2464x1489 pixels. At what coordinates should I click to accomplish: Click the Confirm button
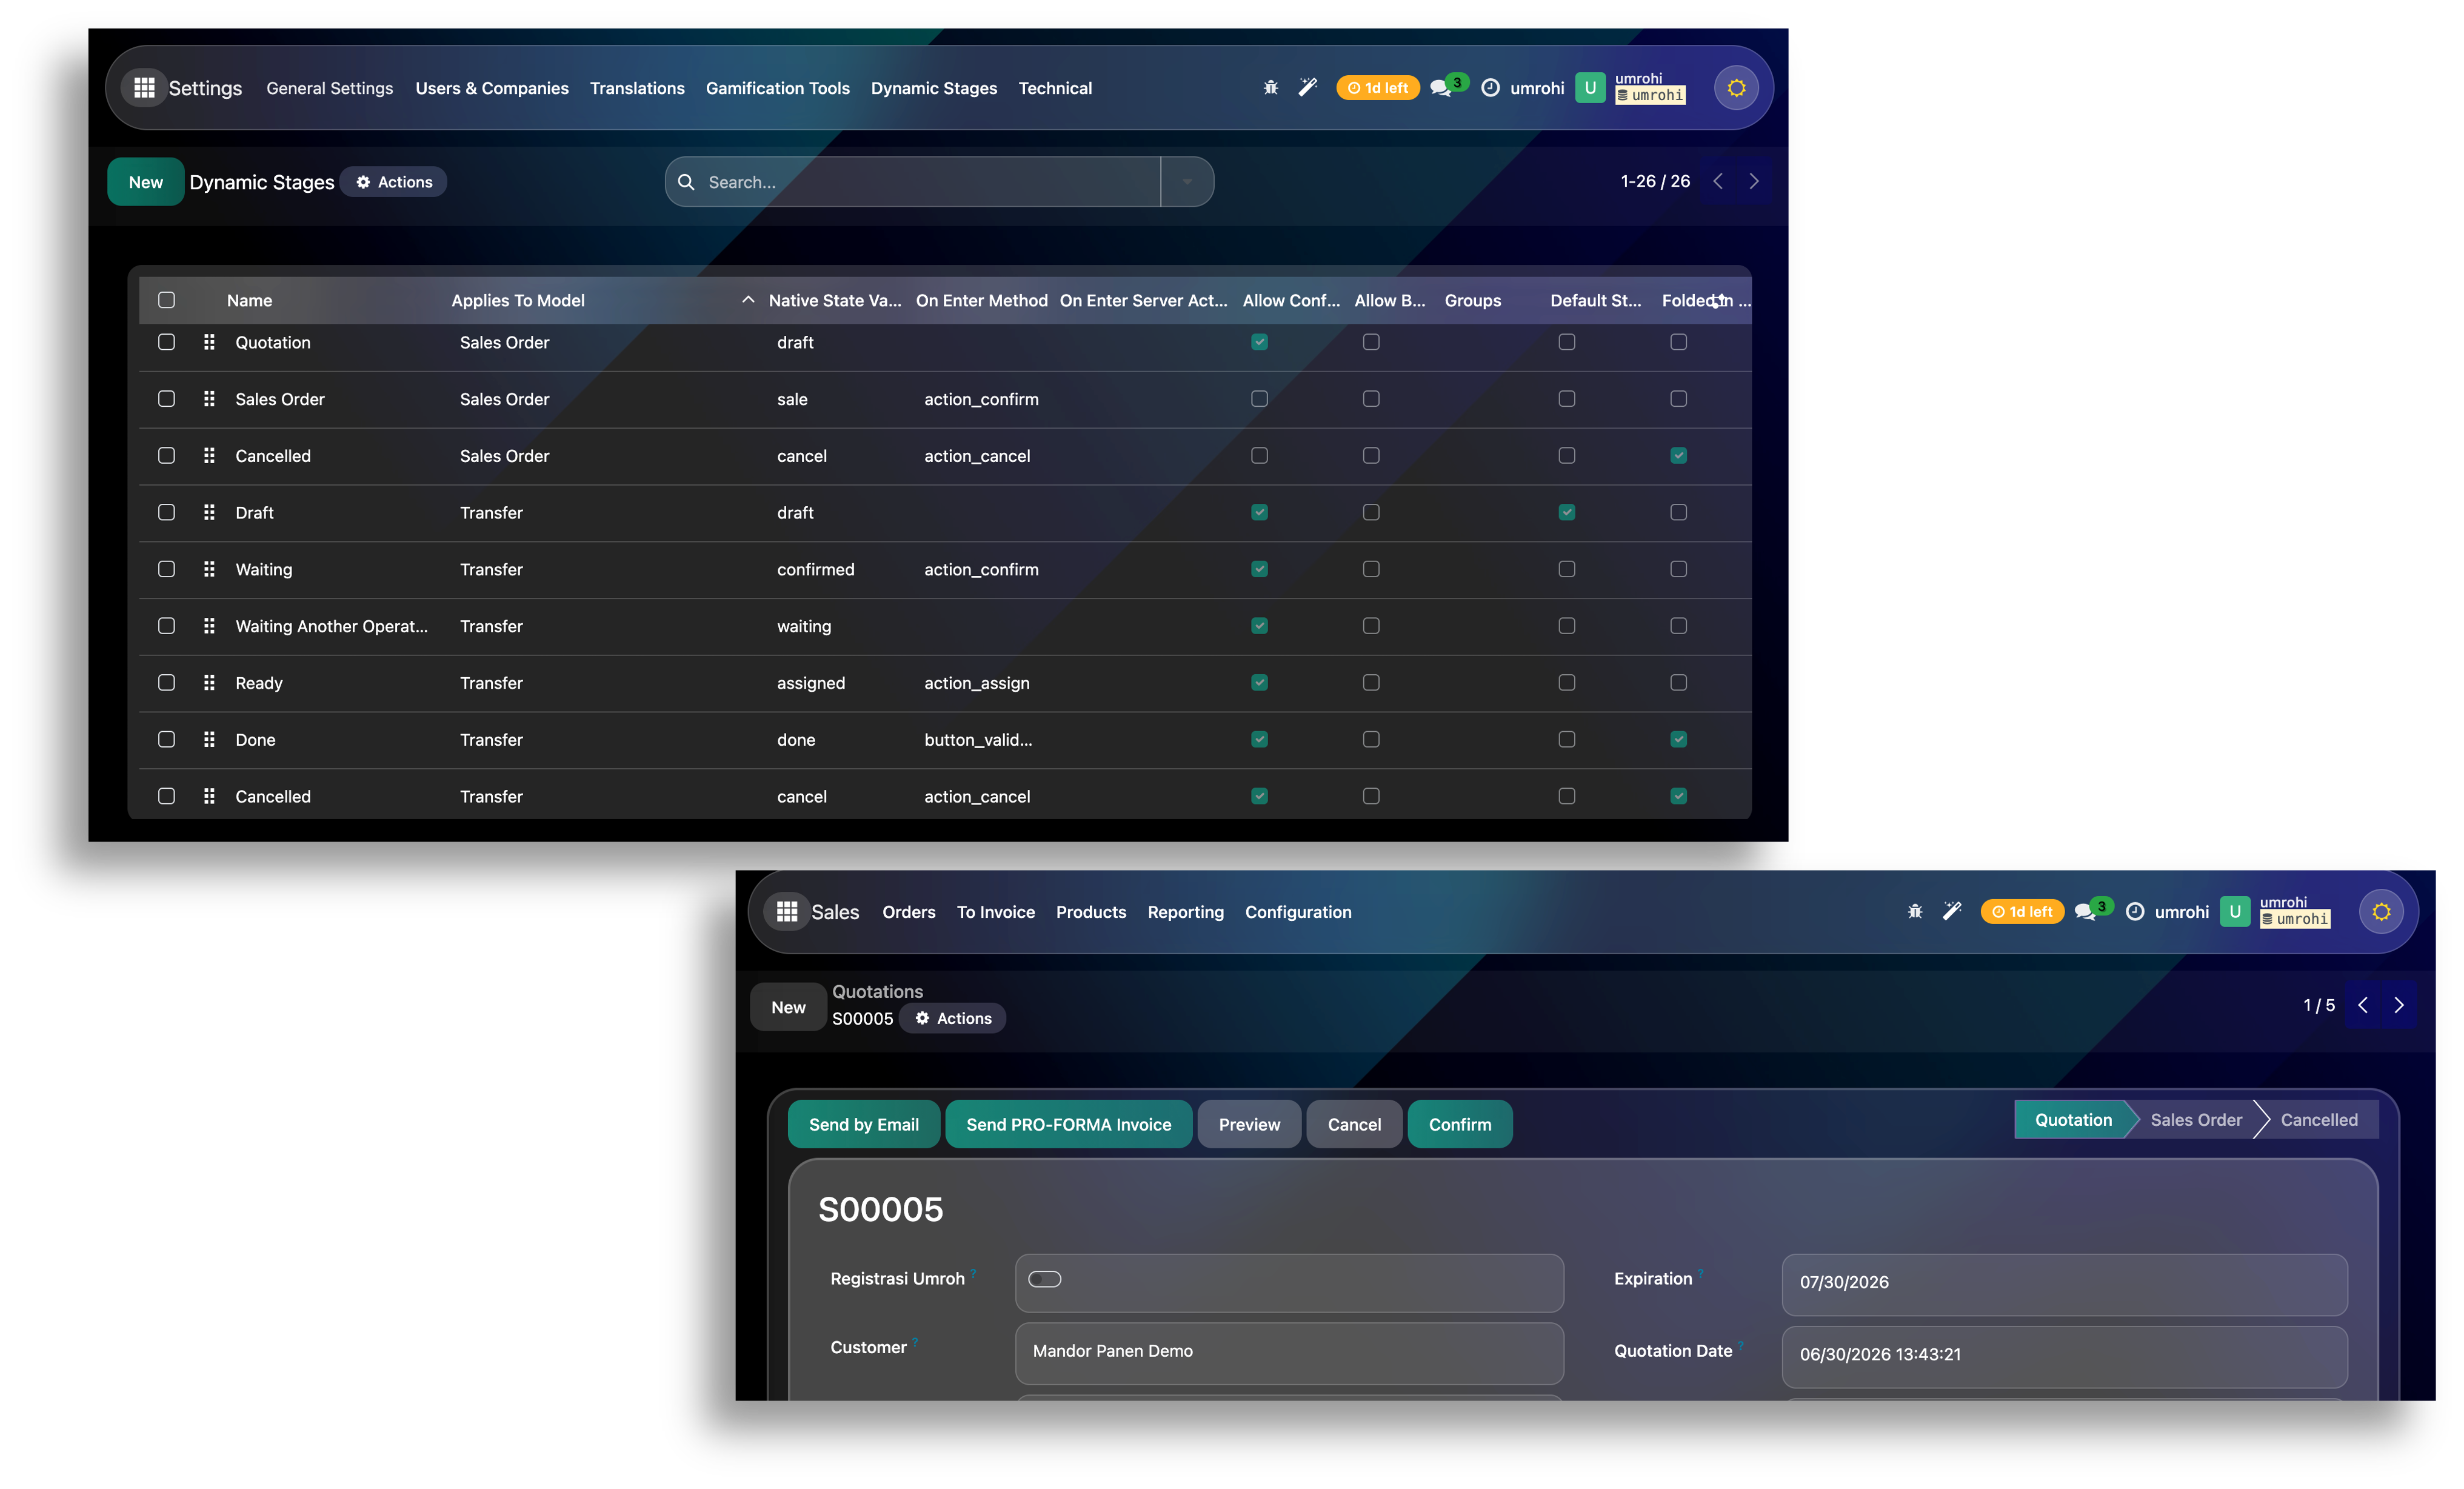(x=1460, y=1125)
